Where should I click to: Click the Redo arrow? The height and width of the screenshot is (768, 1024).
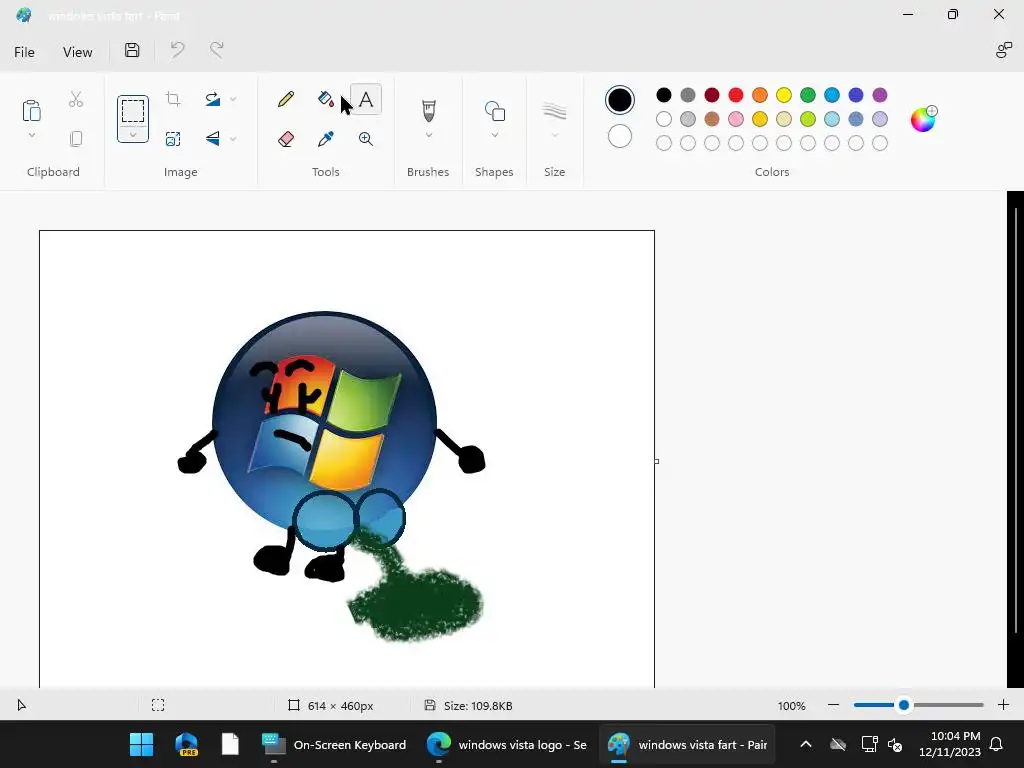216,50
